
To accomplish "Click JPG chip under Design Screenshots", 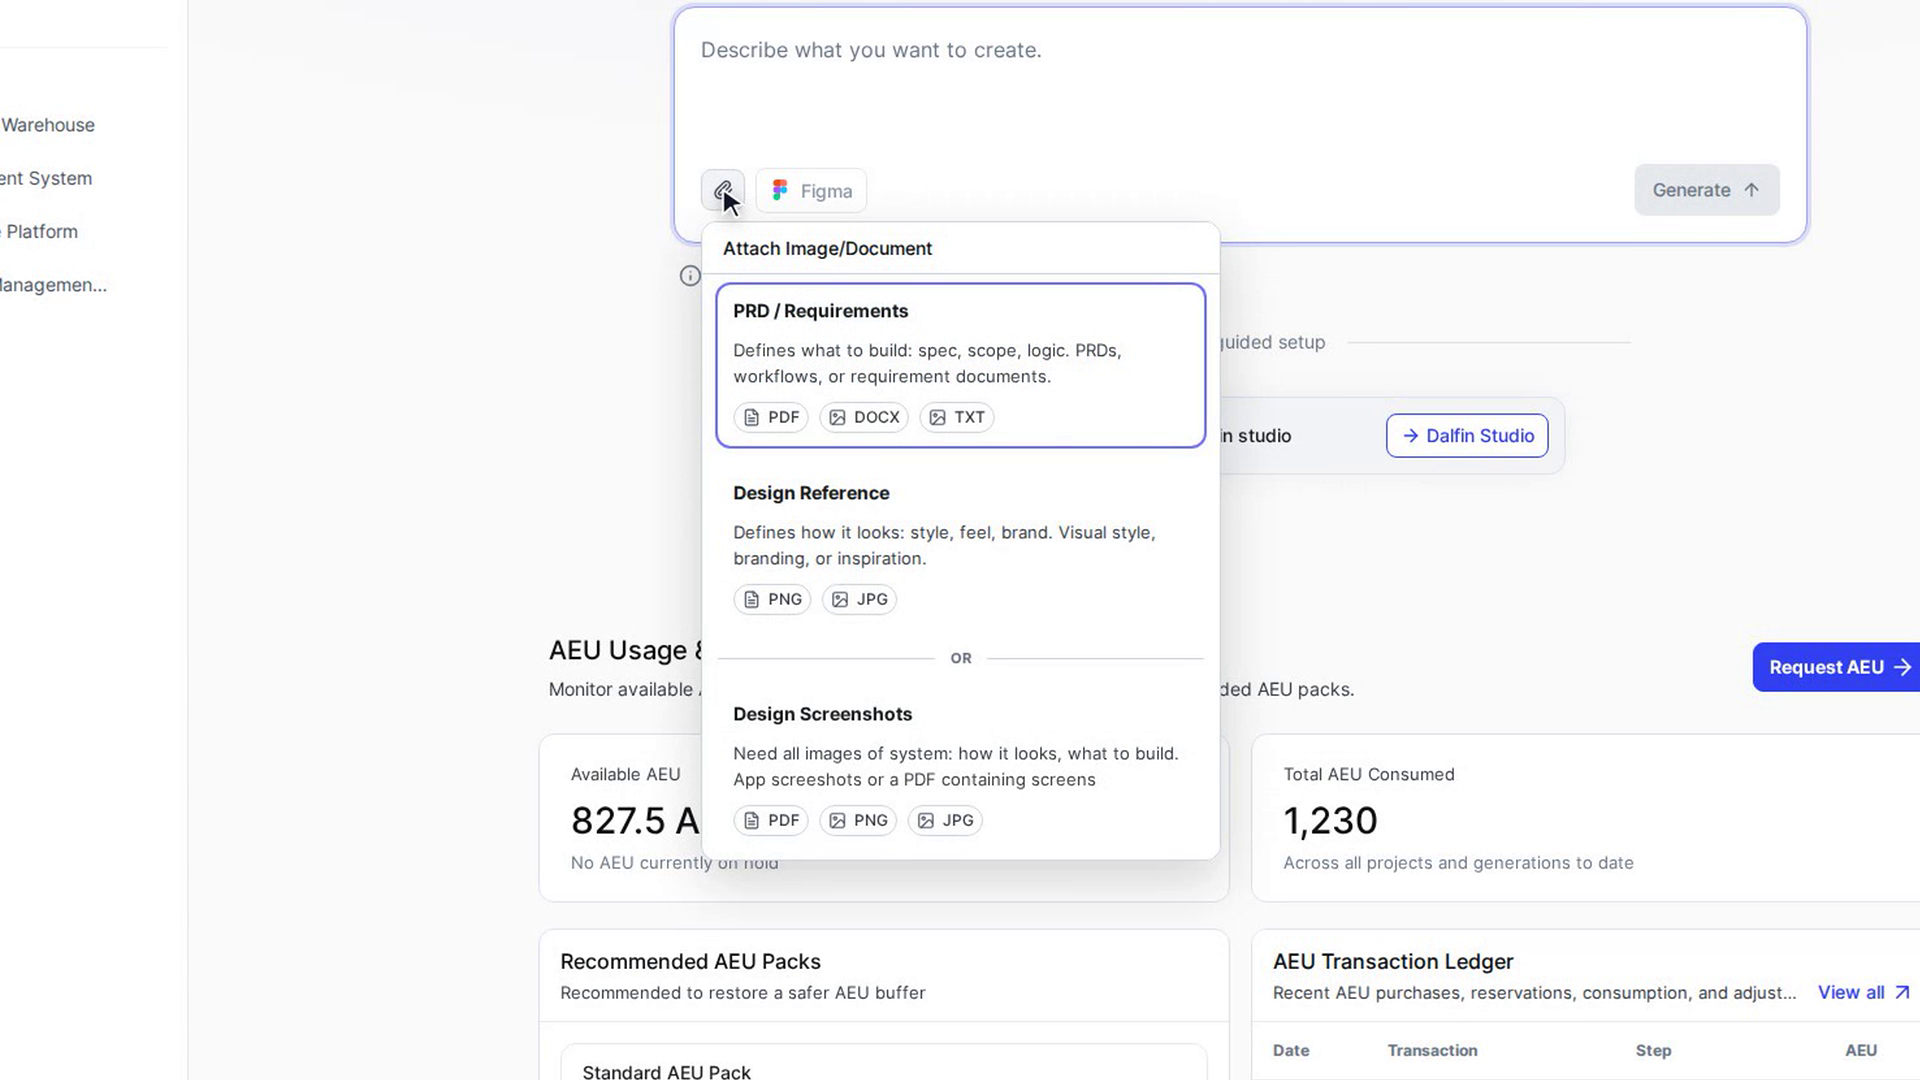I will point(945,820).
